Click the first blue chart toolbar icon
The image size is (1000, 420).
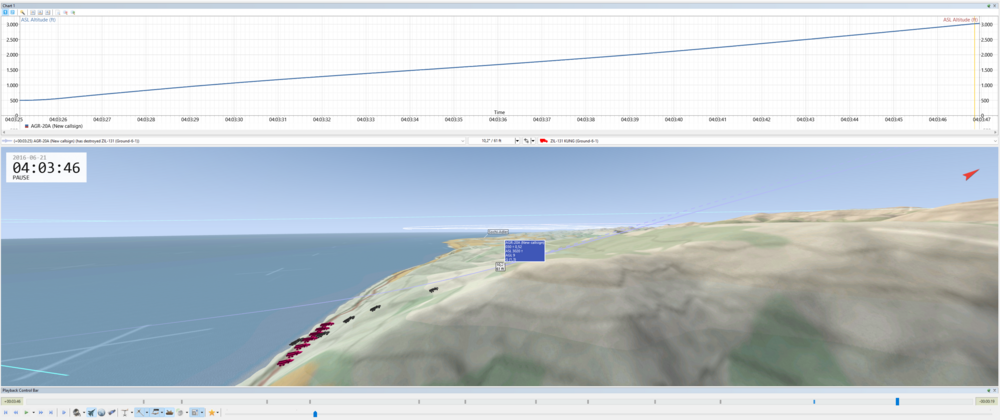coord(5,12)
